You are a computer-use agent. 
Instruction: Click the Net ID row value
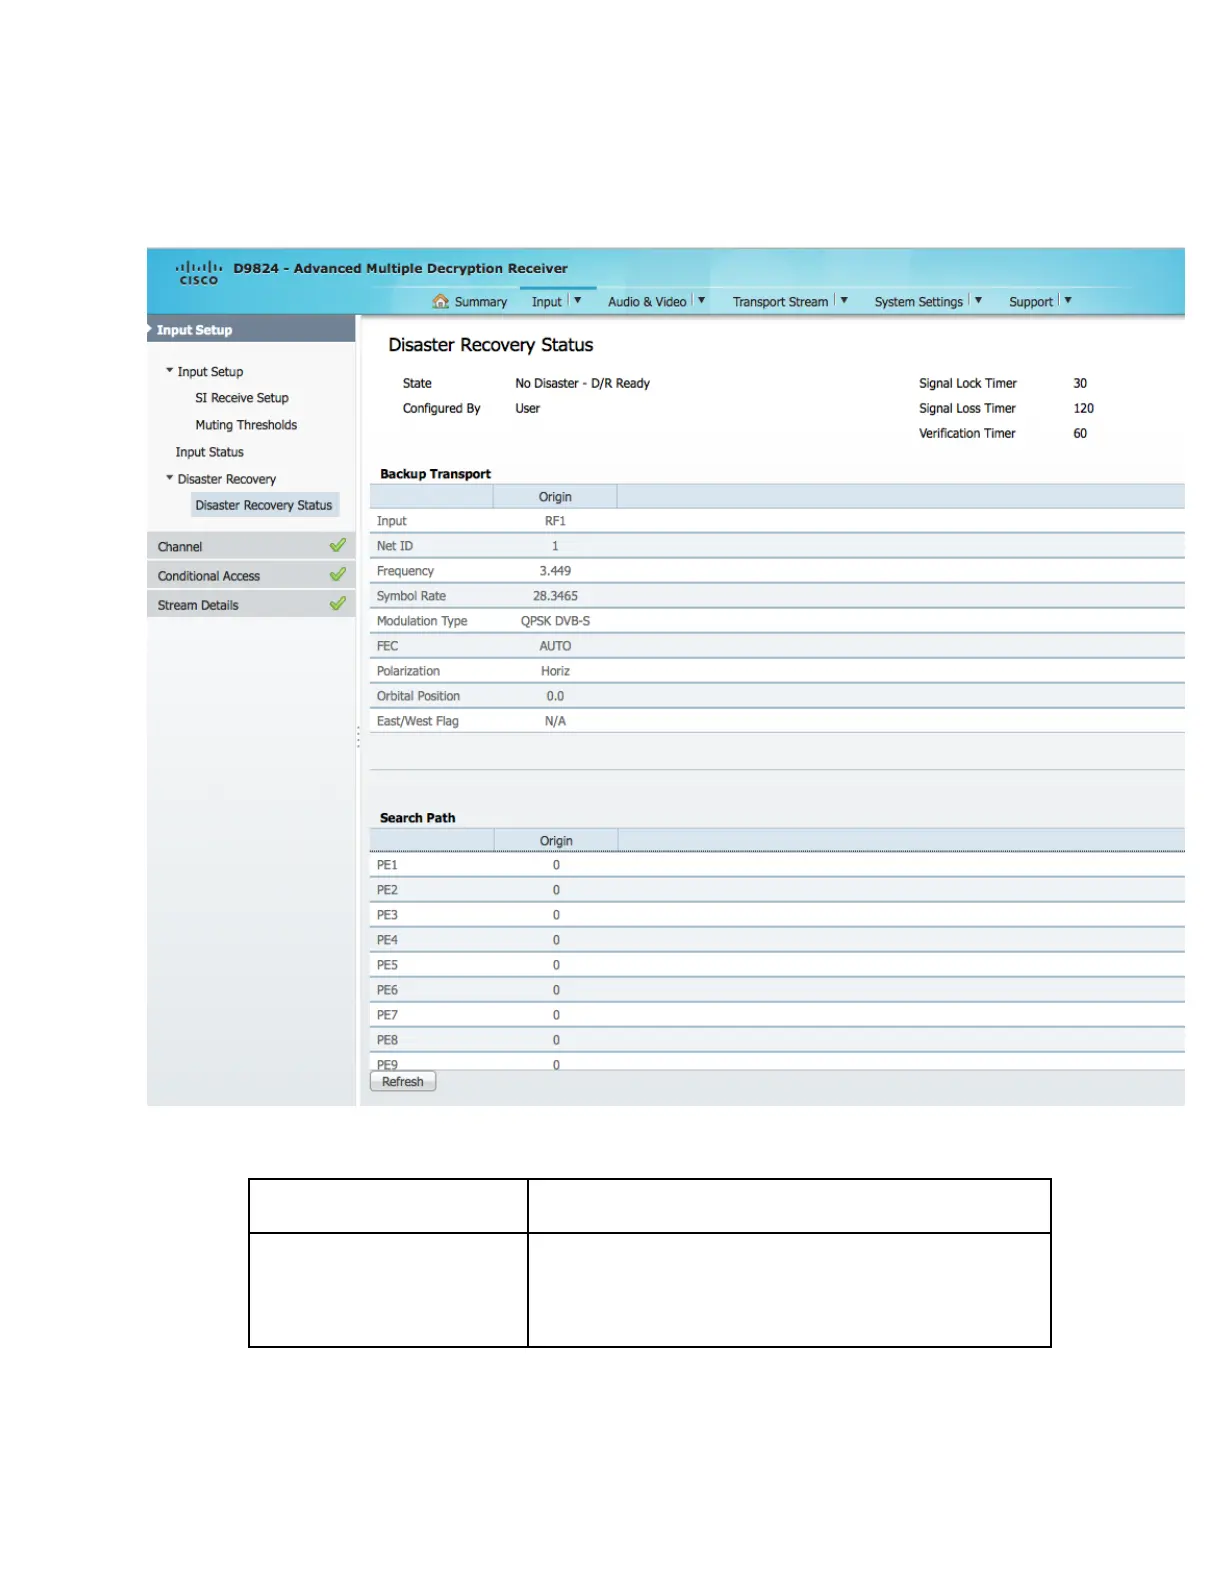[x=555, y=546]
